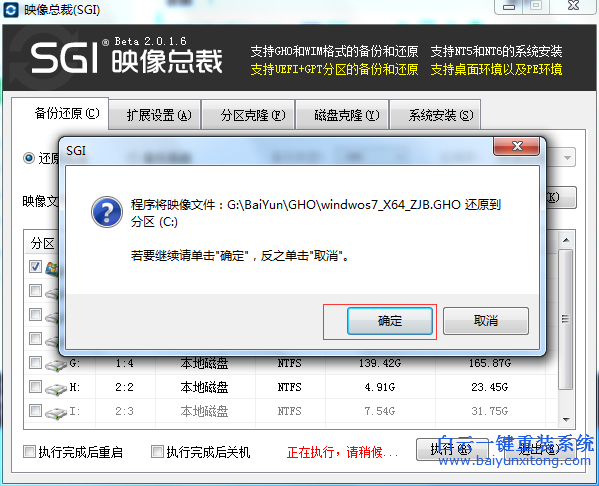Cancel the restore with 取消 button

coord(486,321)
